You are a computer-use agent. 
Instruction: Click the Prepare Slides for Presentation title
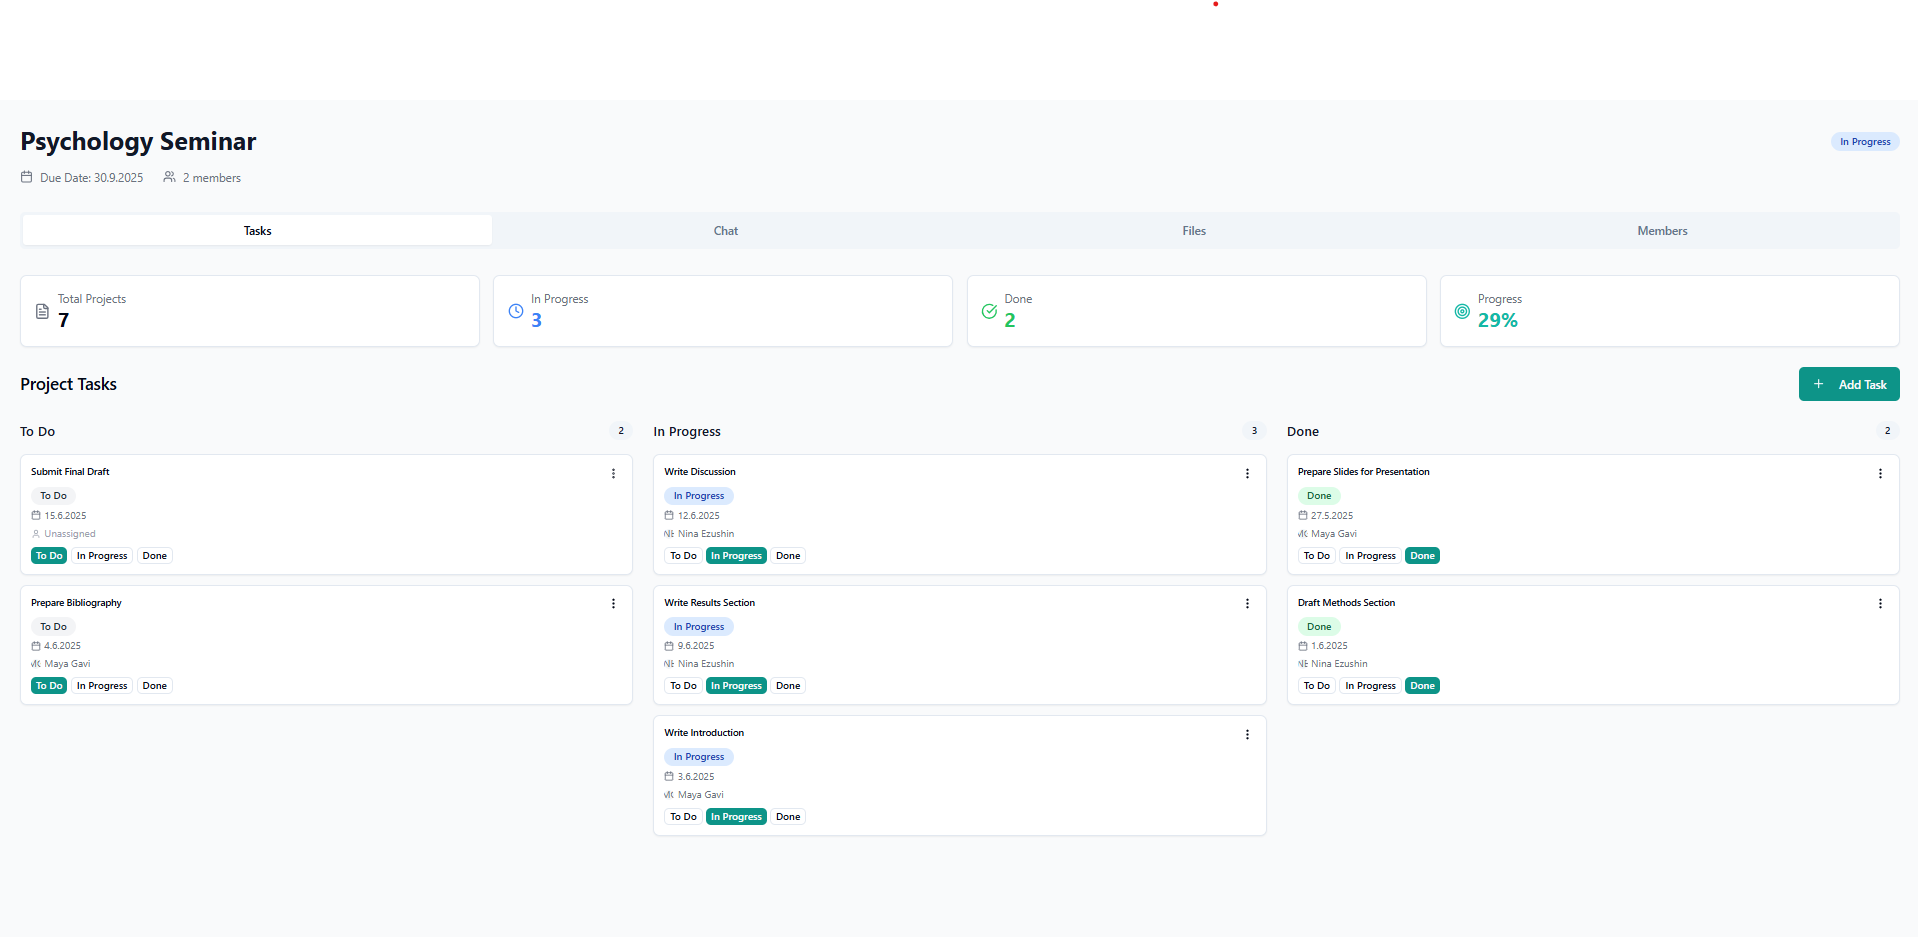[1363, 472]
